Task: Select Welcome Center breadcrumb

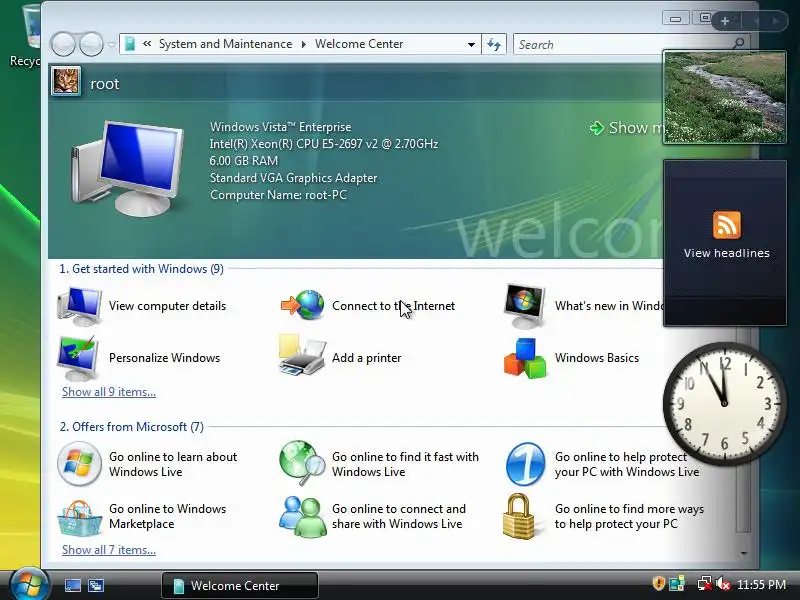Action: click(x=359, y=44)
